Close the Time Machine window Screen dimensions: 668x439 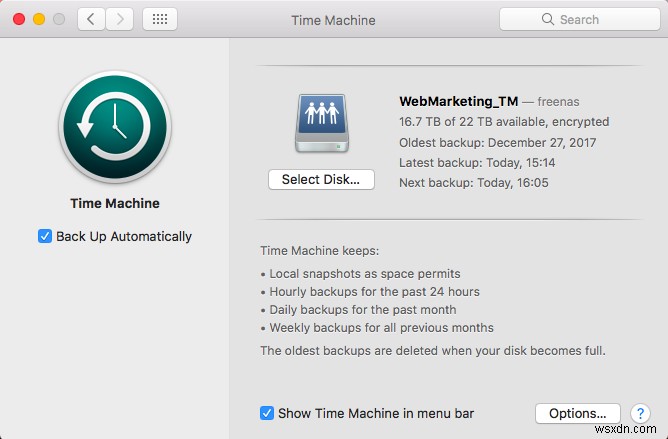(x=19, y=19)
